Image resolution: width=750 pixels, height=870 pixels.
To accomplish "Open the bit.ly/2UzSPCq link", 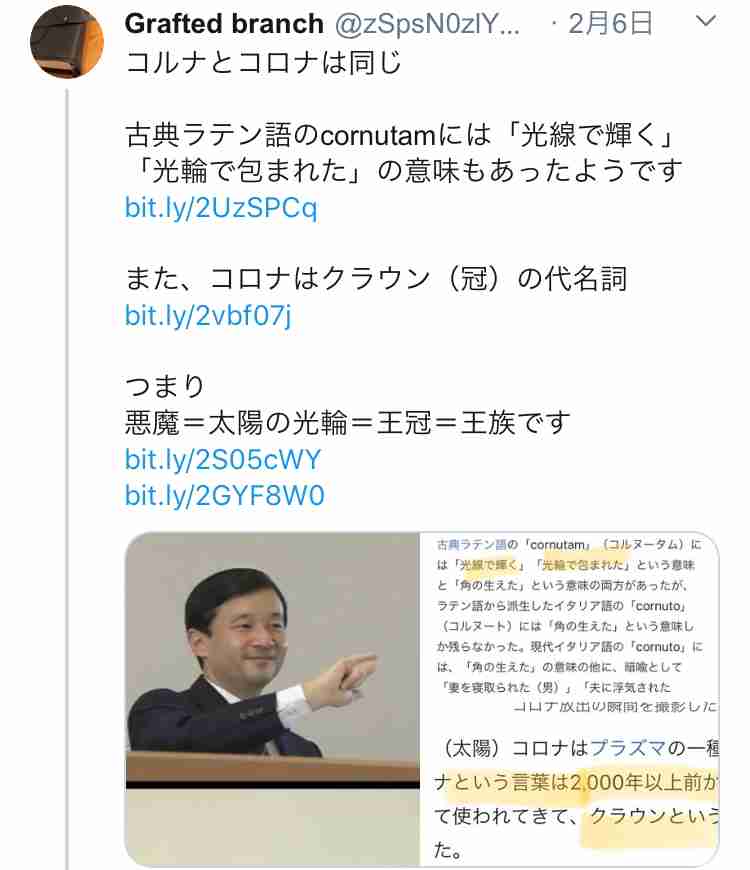I will coord(221,208).
